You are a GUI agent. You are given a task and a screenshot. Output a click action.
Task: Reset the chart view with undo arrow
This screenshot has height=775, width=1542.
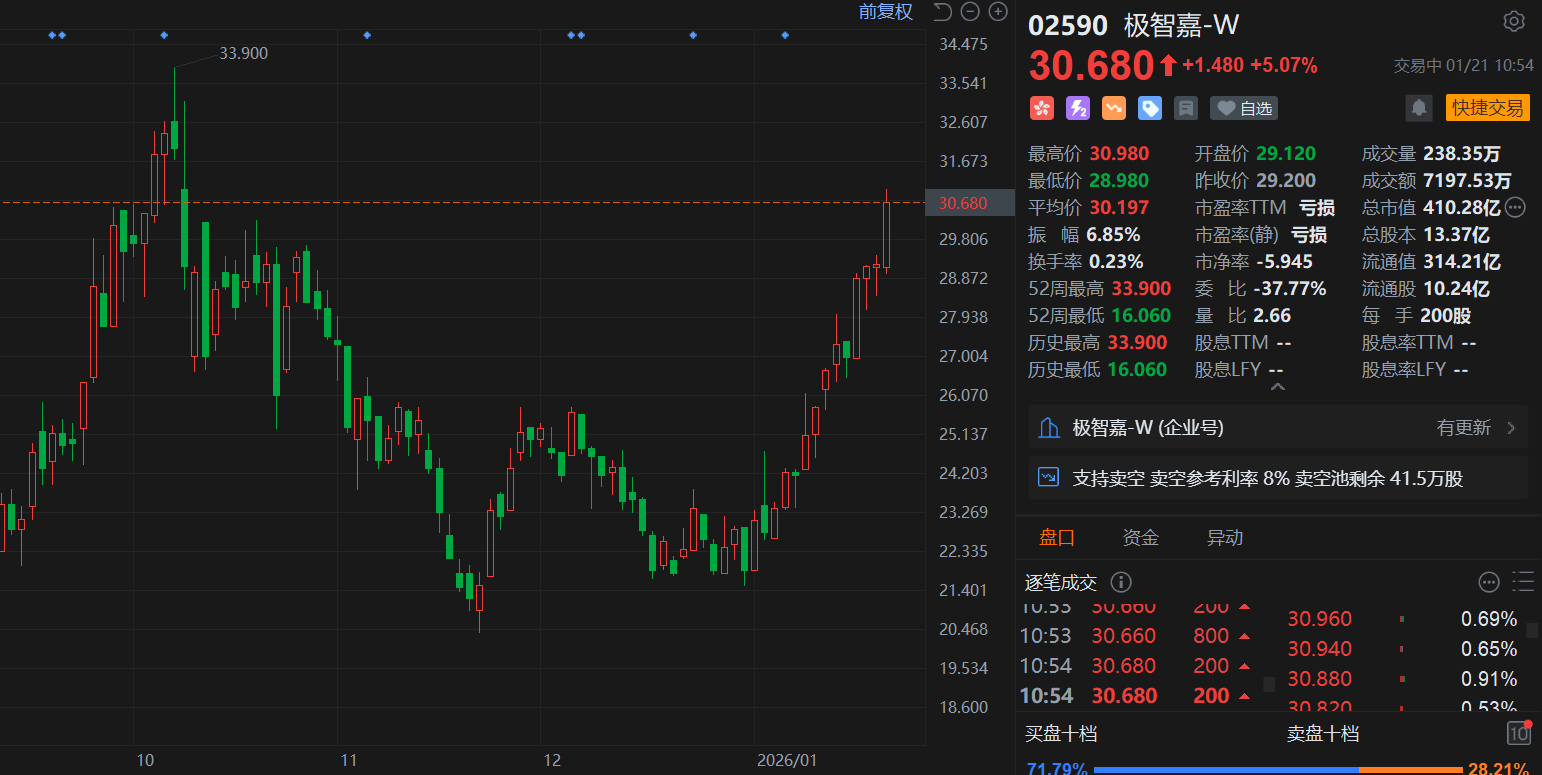click(942, 12)
